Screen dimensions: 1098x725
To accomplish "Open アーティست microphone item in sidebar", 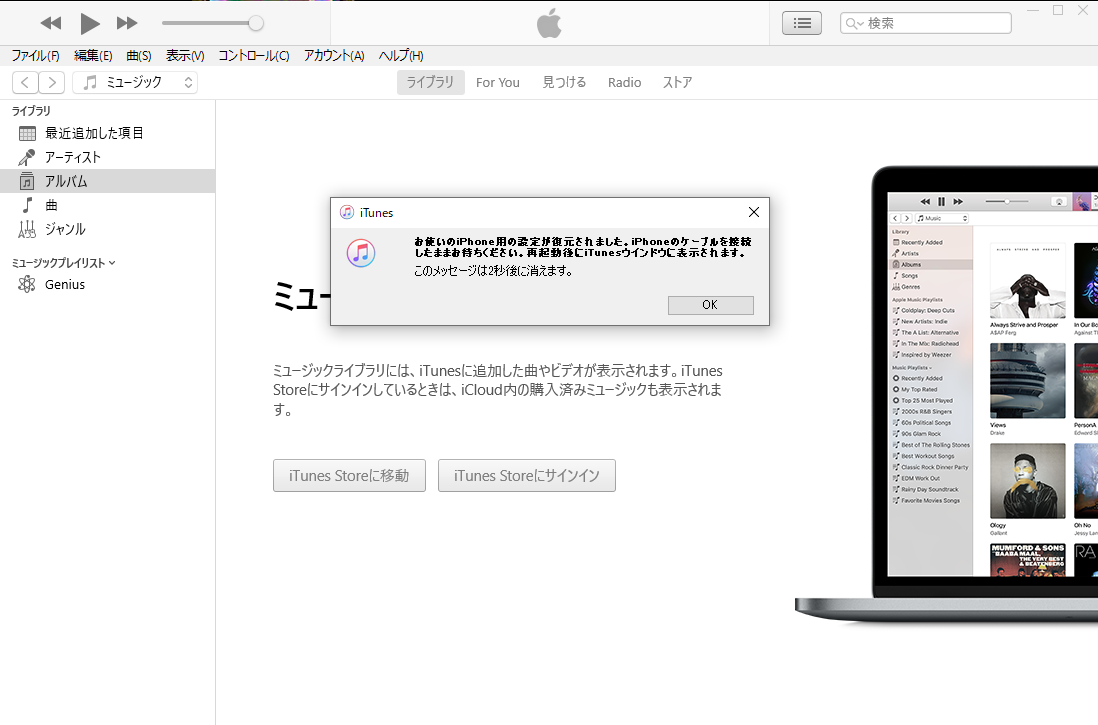I will 72,157.
